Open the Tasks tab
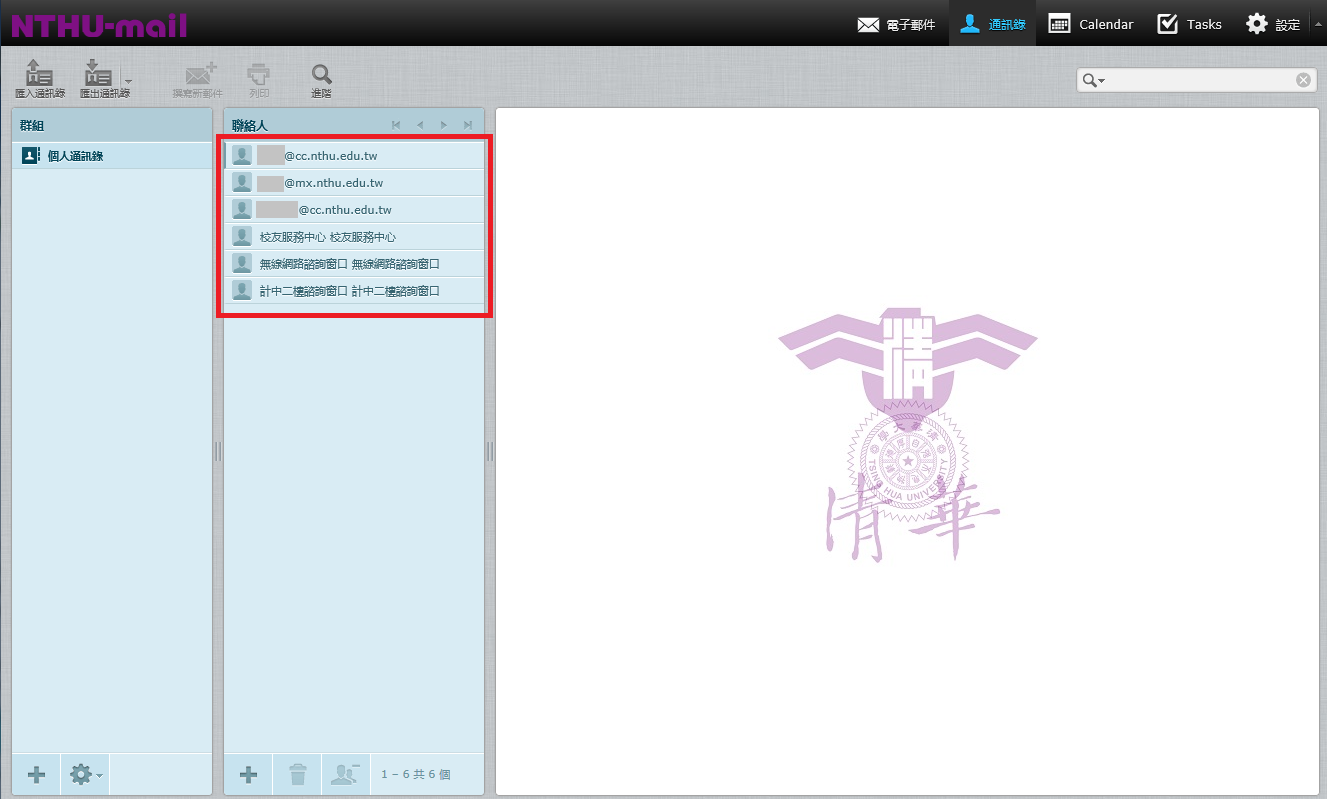 pos(1190,24)
